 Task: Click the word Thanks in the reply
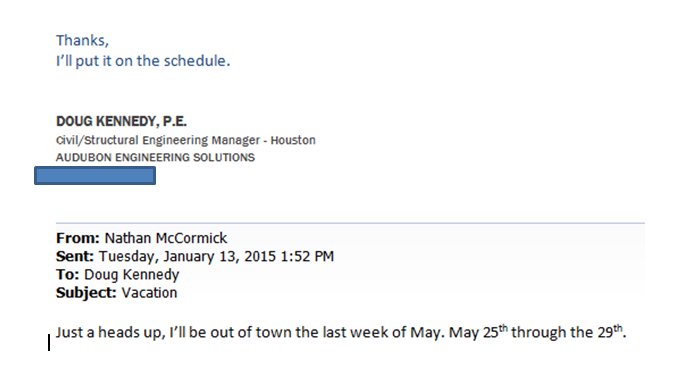tap(82, 41)
